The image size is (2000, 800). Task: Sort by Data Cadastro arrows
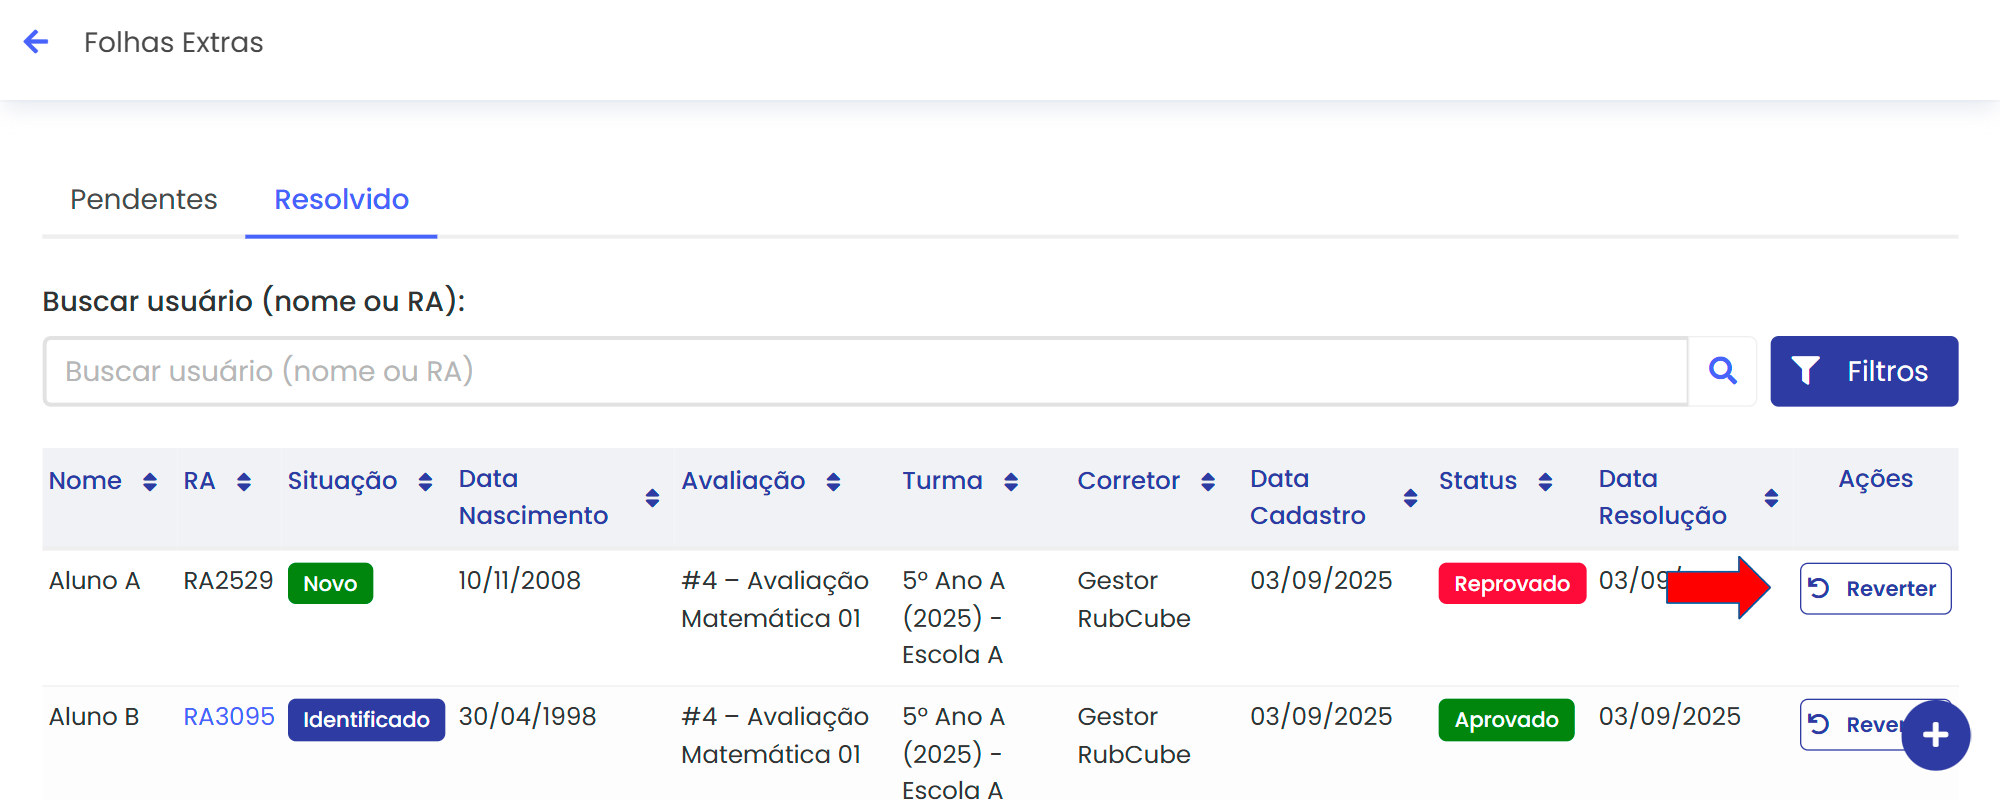click(x=1410, y=498)
